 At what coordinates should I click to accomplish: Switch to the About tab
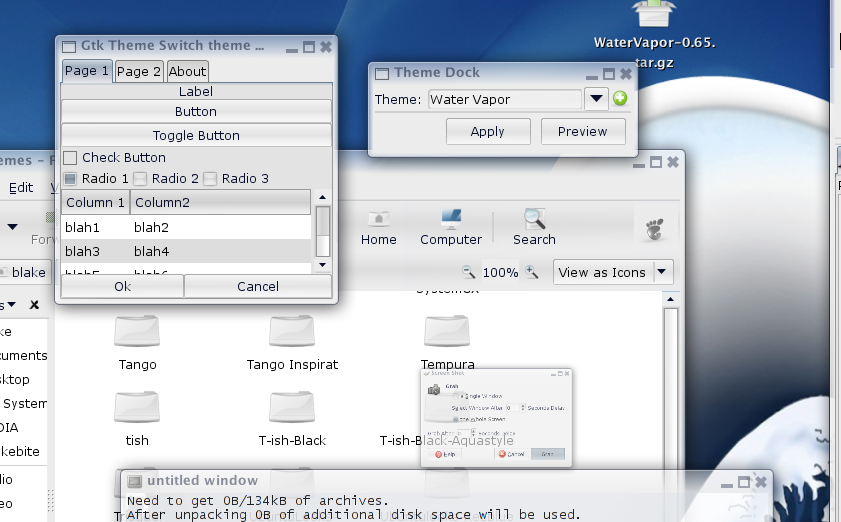click(x=187, y=71)
